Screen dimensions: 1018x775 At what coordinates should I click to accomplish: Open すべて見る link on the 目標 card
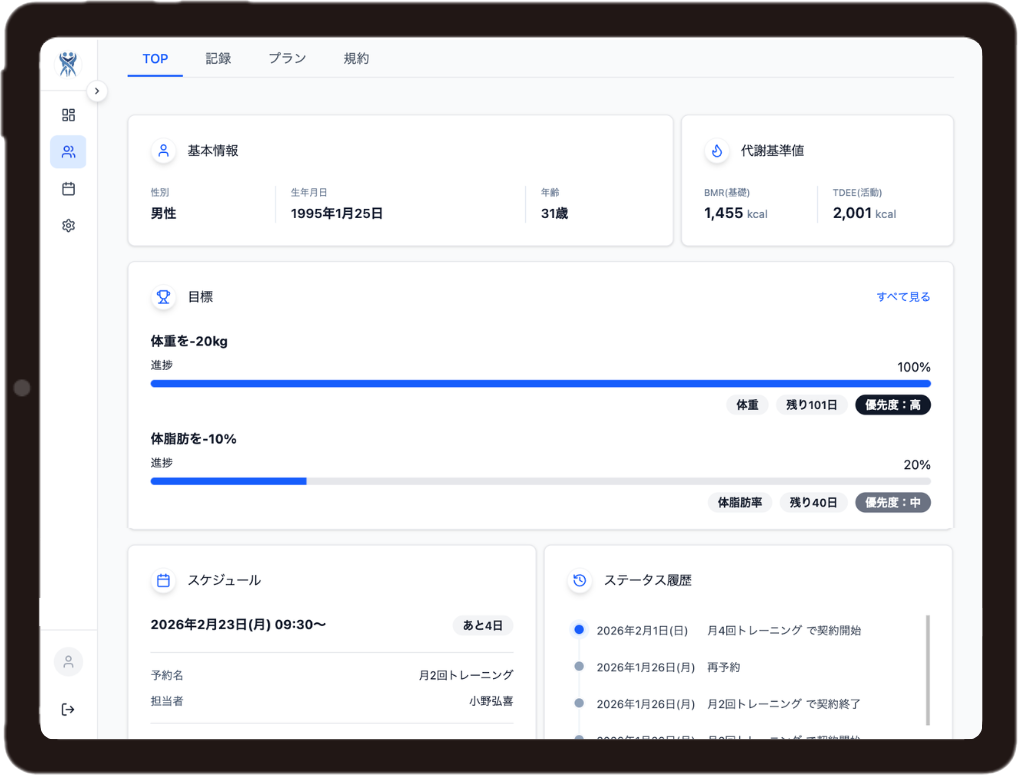902,296
